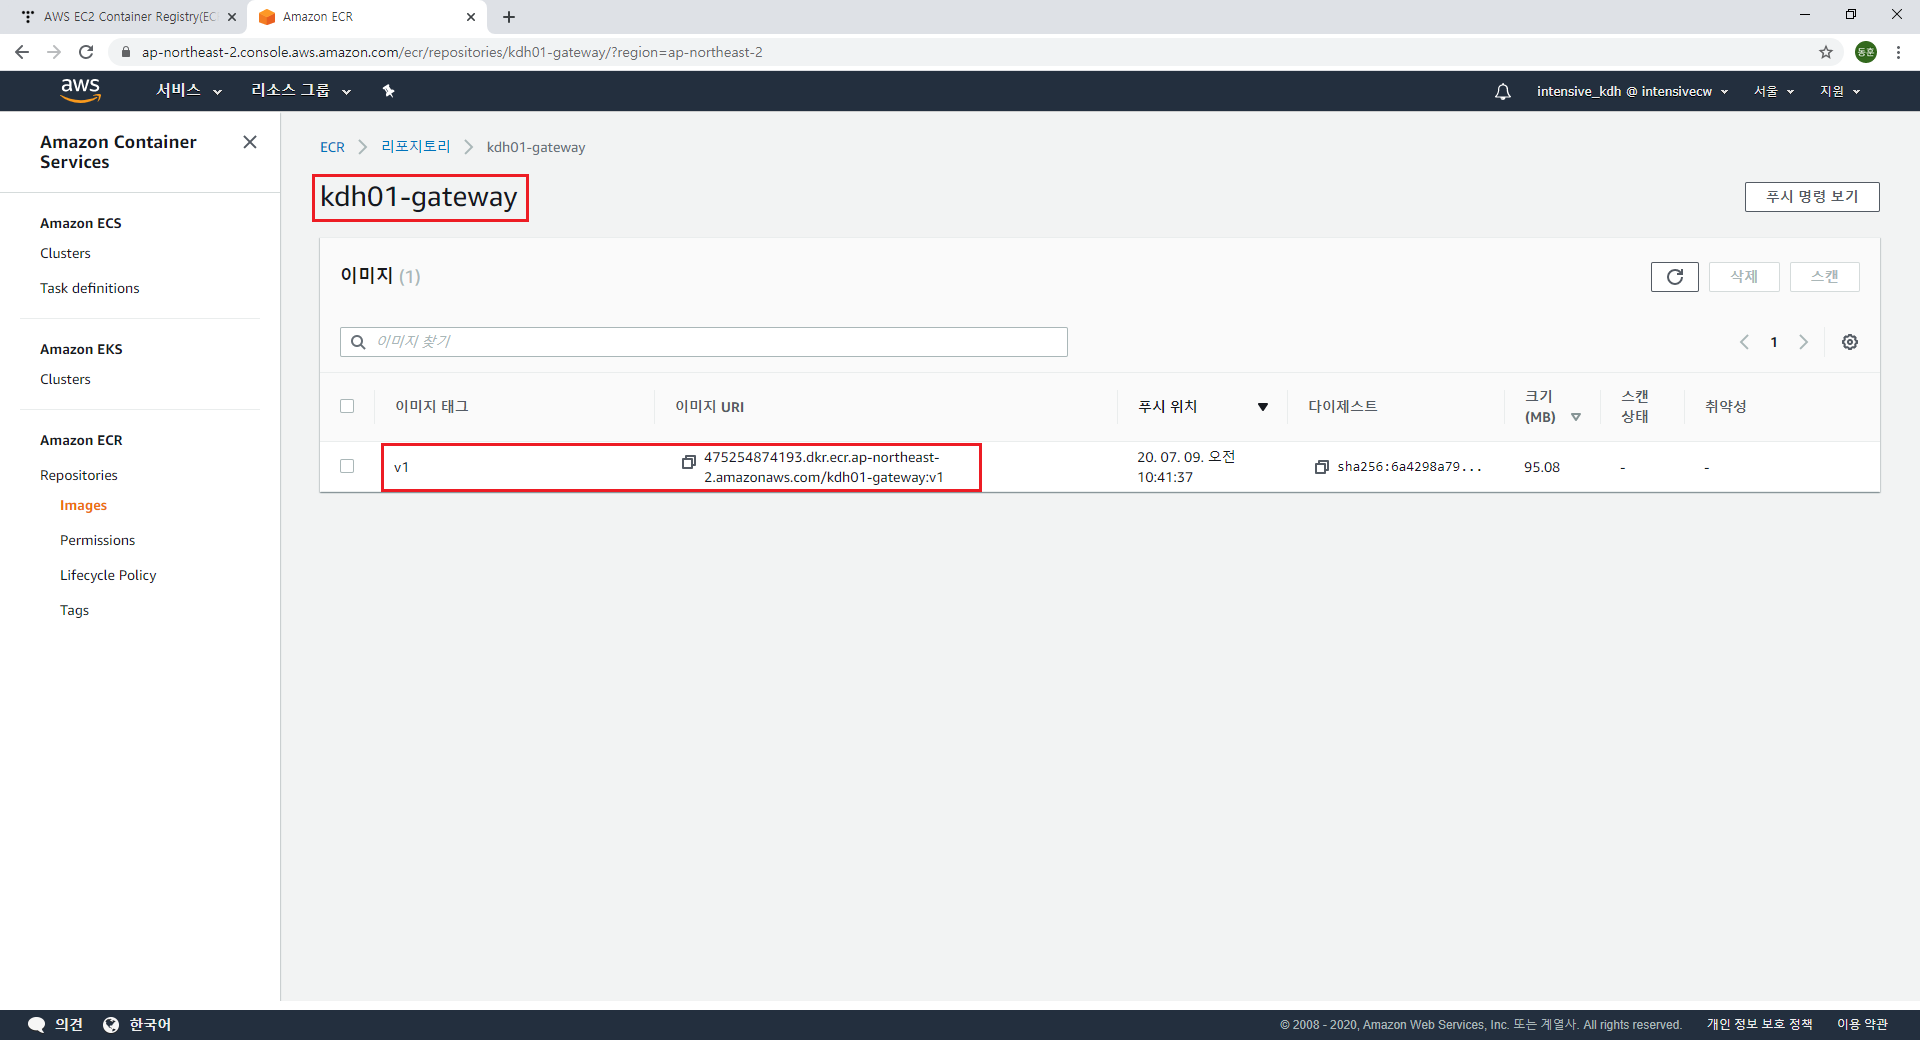The image size is (1920, 1040).
Task: Select Images in sidebar
Action: pyautogui.click(x=83, y=505)
